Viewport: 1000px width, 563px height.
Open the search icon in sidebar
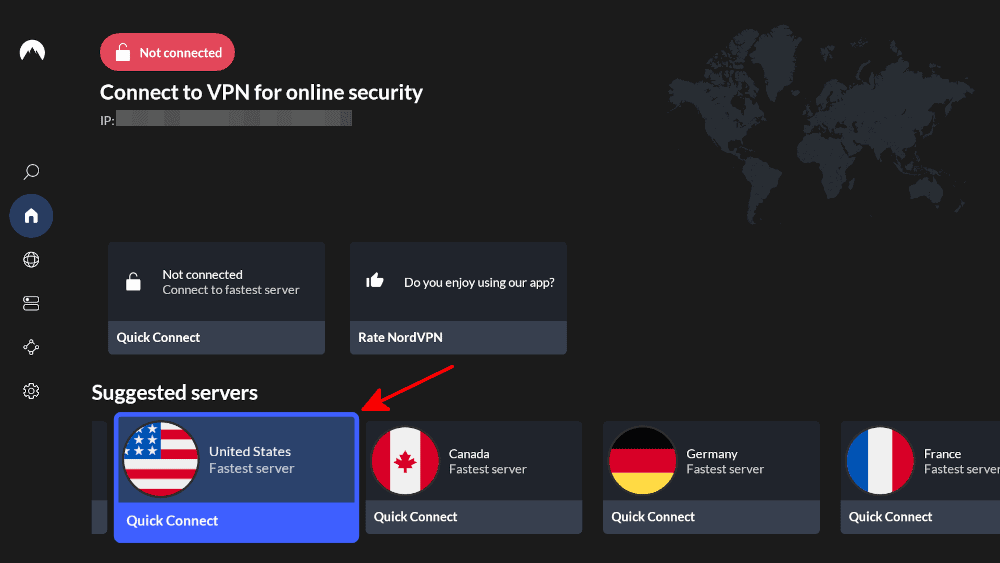(x=31, y=172)
